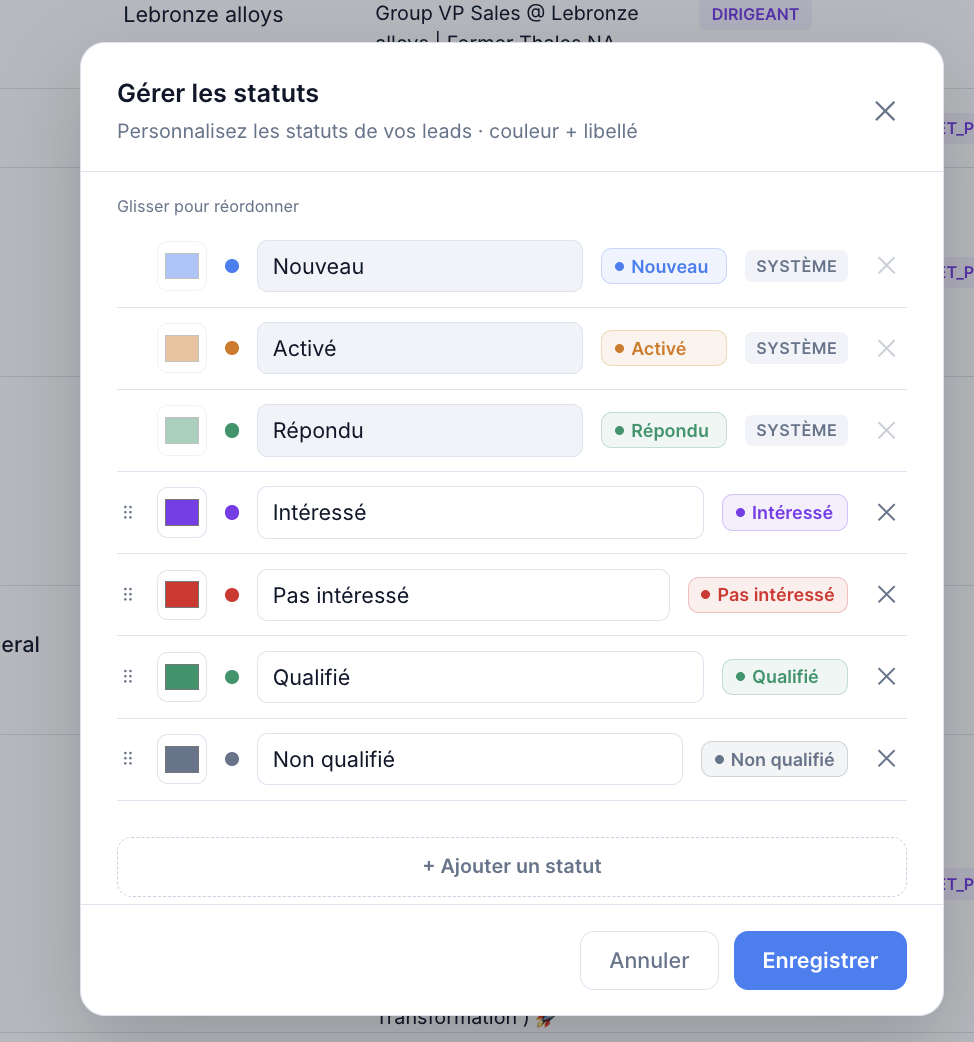This screenshot has height=1042, width=974.
Task: Open the color picker for Activé
Action: [182, 348]
